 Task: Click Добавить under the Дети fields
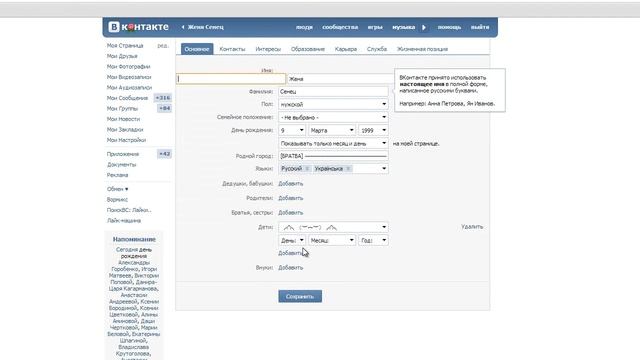(290, 253)
